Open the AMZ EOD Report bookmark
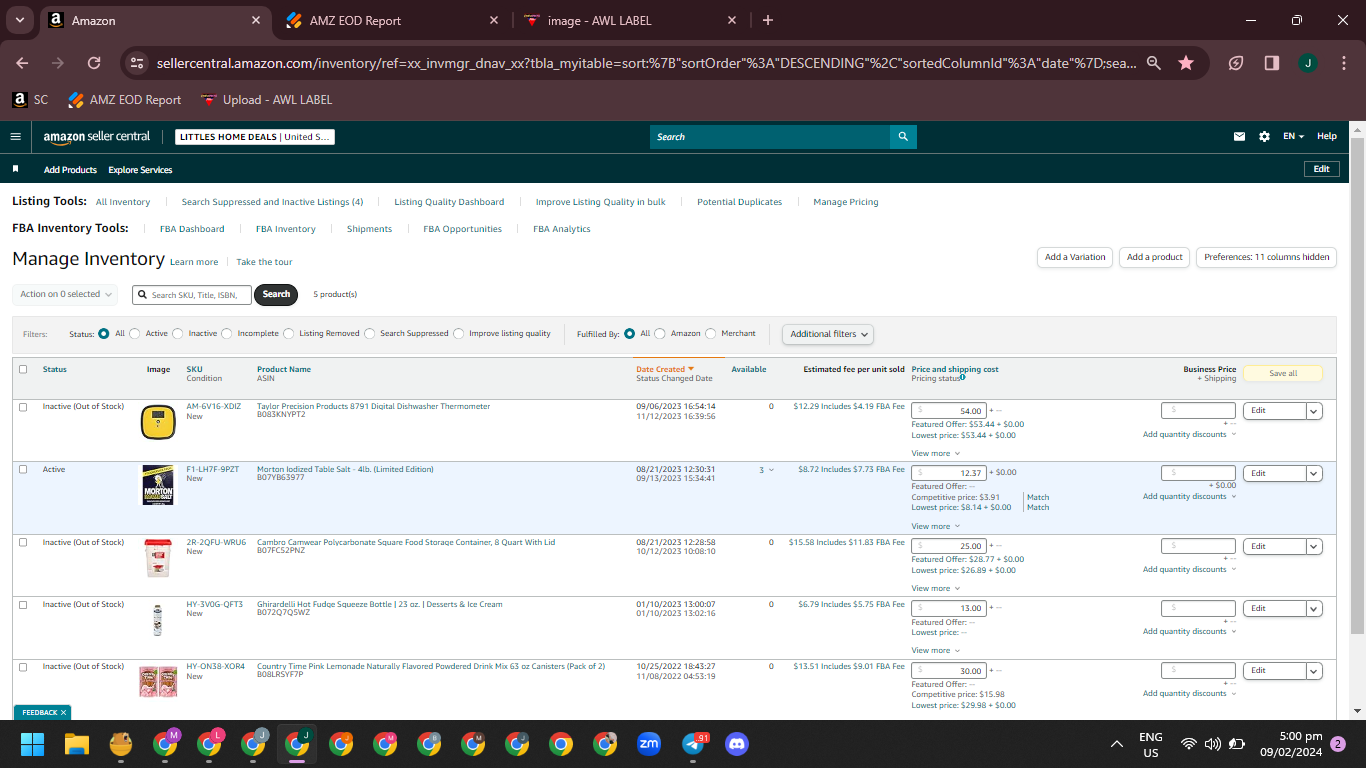 [124, 100]
